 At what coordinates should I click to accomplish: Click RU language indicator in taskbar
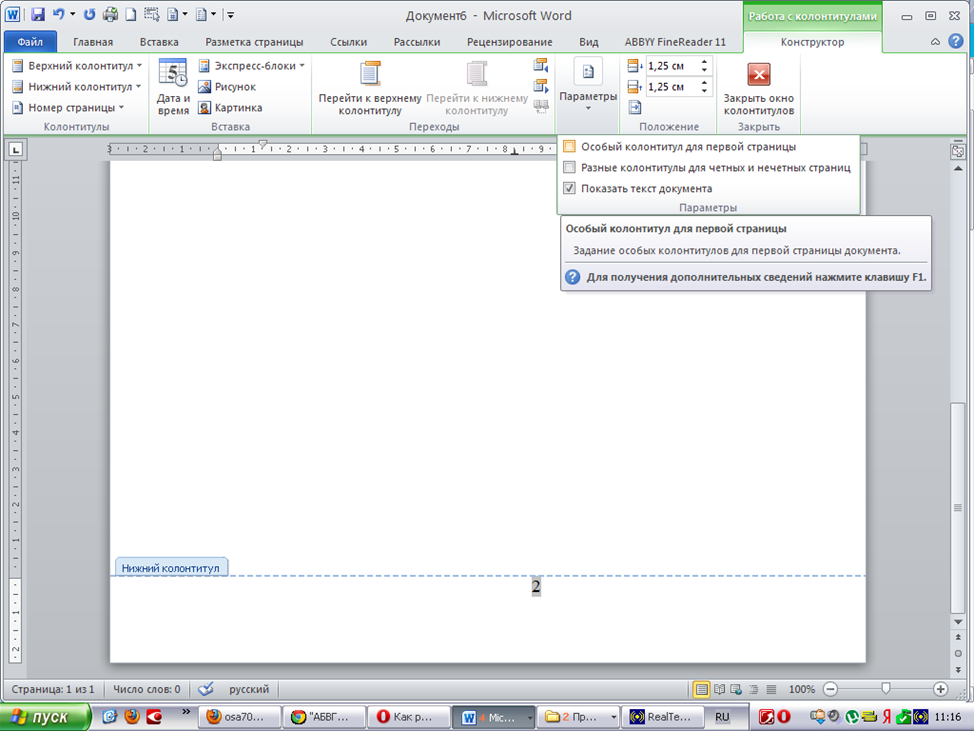722,717
